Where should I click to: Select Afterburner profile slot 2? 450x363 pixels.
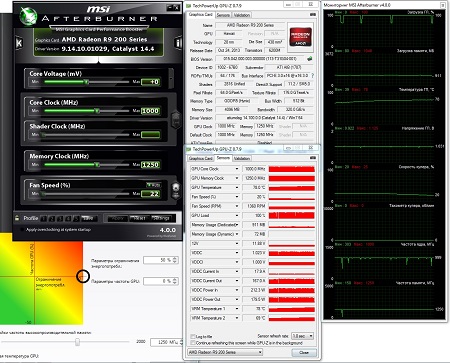click(x=52, y=218)
